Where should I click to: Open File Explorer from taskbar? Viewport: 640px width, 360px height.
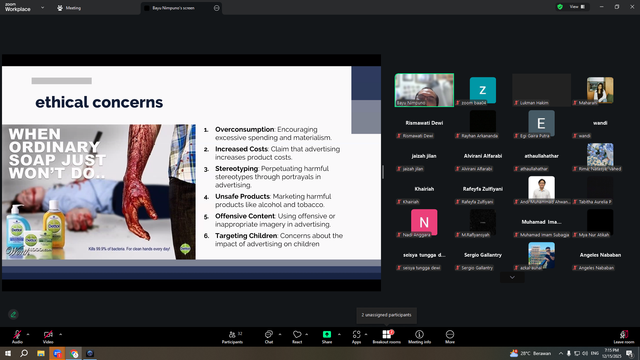tap(41, 353)
